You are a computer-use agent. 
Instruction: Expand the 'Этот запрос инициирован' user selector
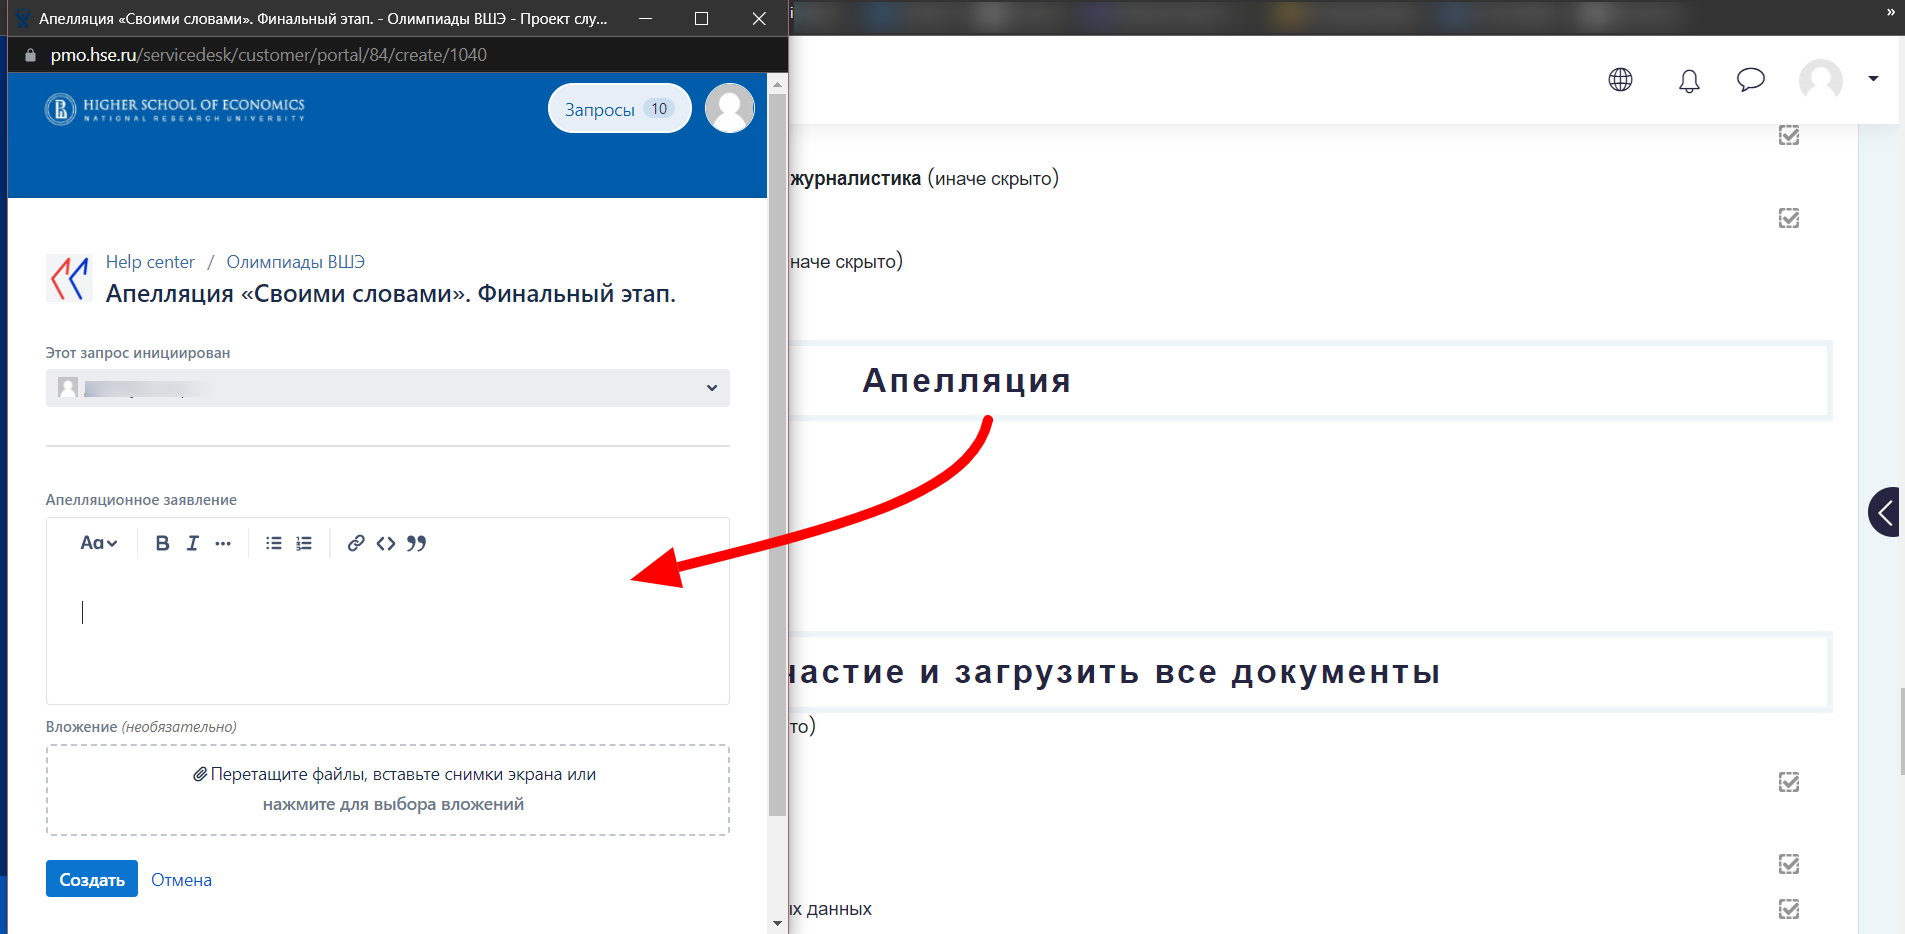click(x=711, y=388)
